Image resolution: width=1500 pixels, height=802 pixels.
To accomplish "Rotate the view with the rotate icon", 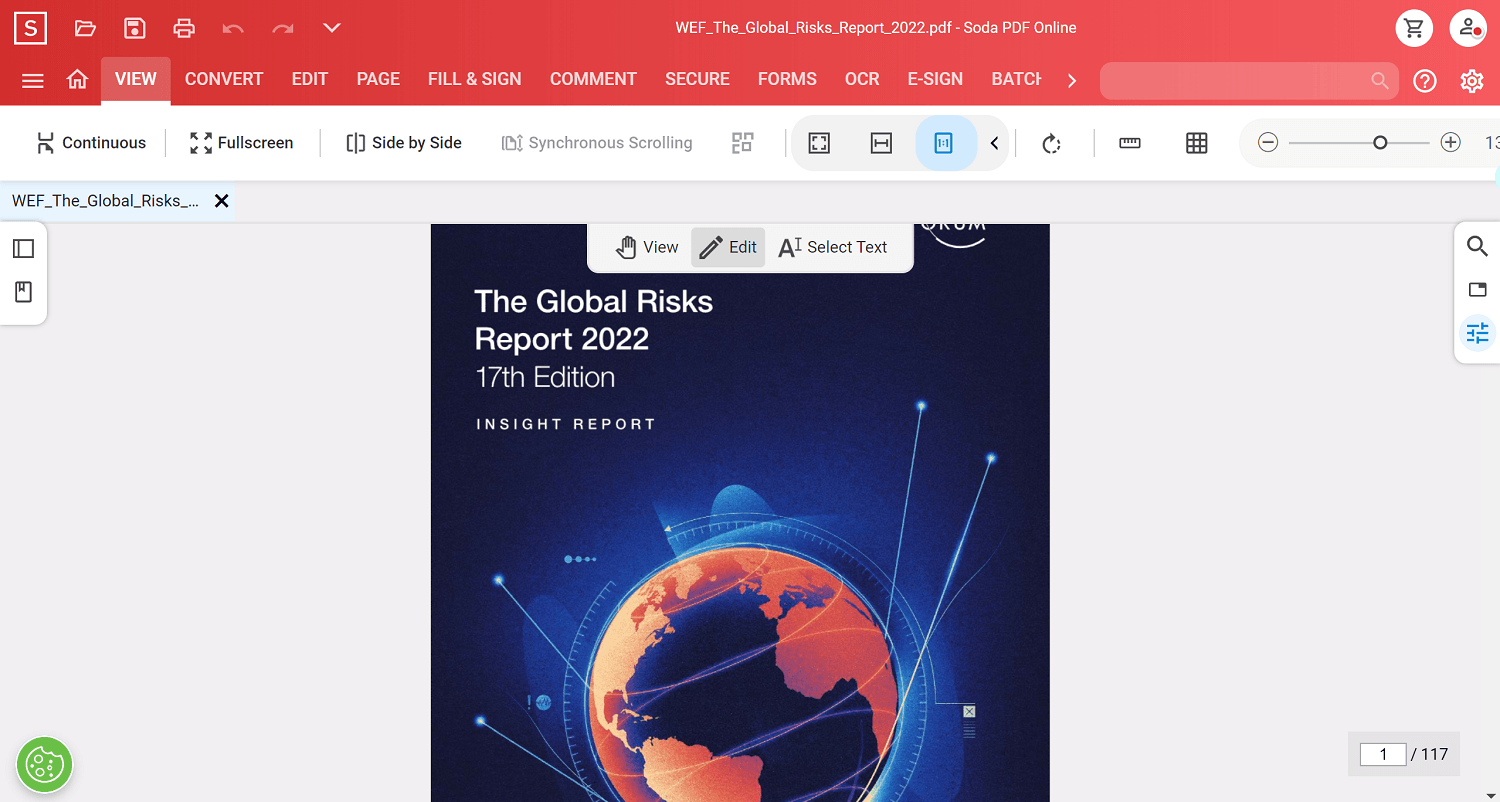I will coord(1051,144).
